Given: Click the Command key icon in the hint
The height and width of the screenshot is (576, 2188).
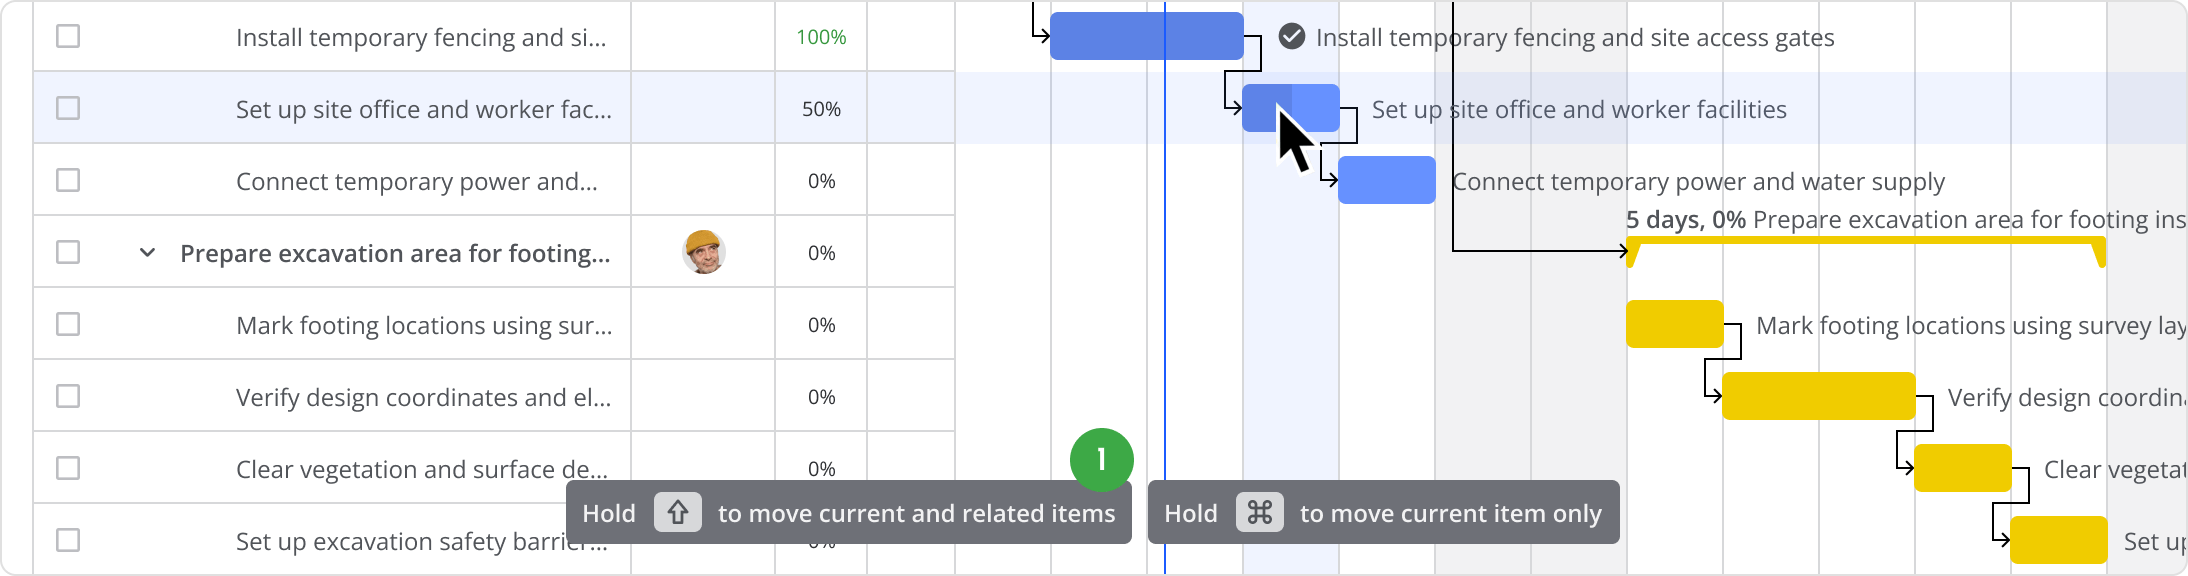Looking at the screenshot, I should coord(1259,513).
